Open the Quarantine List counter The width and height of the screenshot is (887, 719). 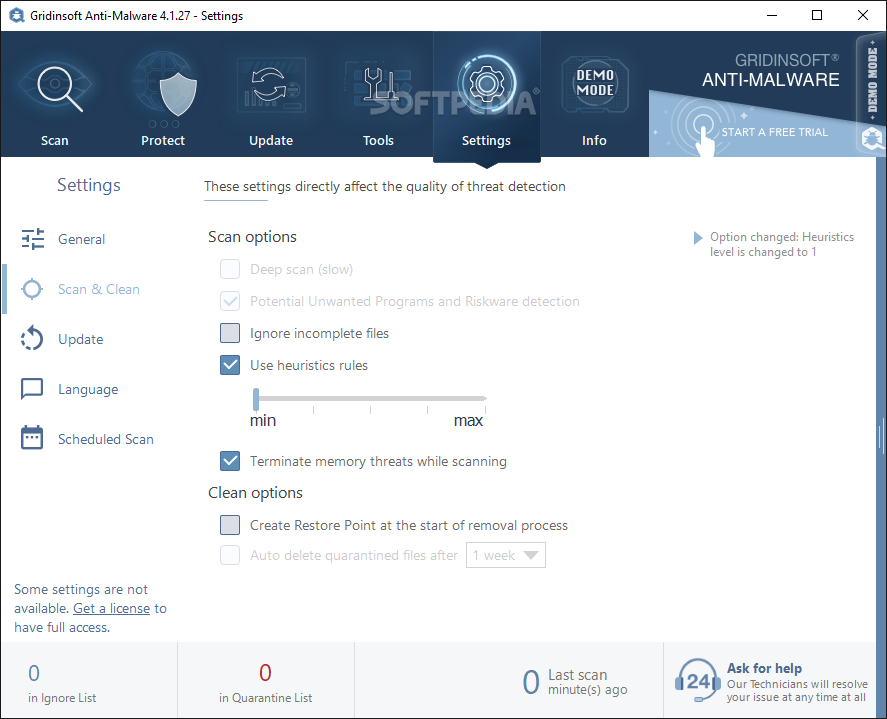[265, 683]
